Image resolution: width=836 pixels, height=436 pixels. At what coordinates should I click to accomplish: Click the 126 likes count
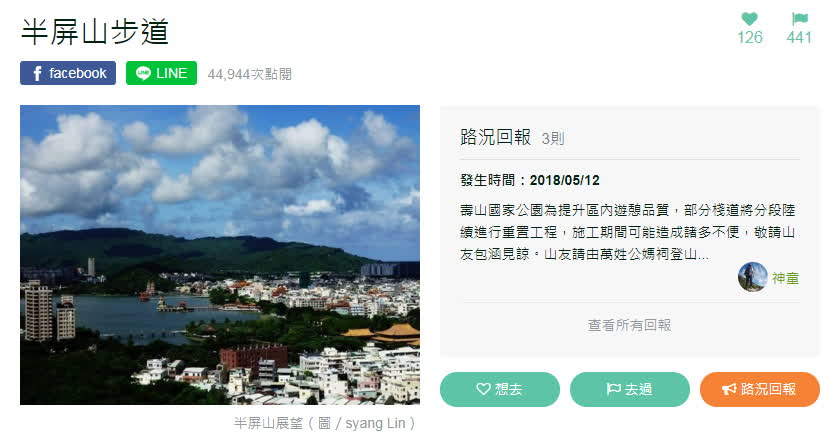click(x=750, y=37)
